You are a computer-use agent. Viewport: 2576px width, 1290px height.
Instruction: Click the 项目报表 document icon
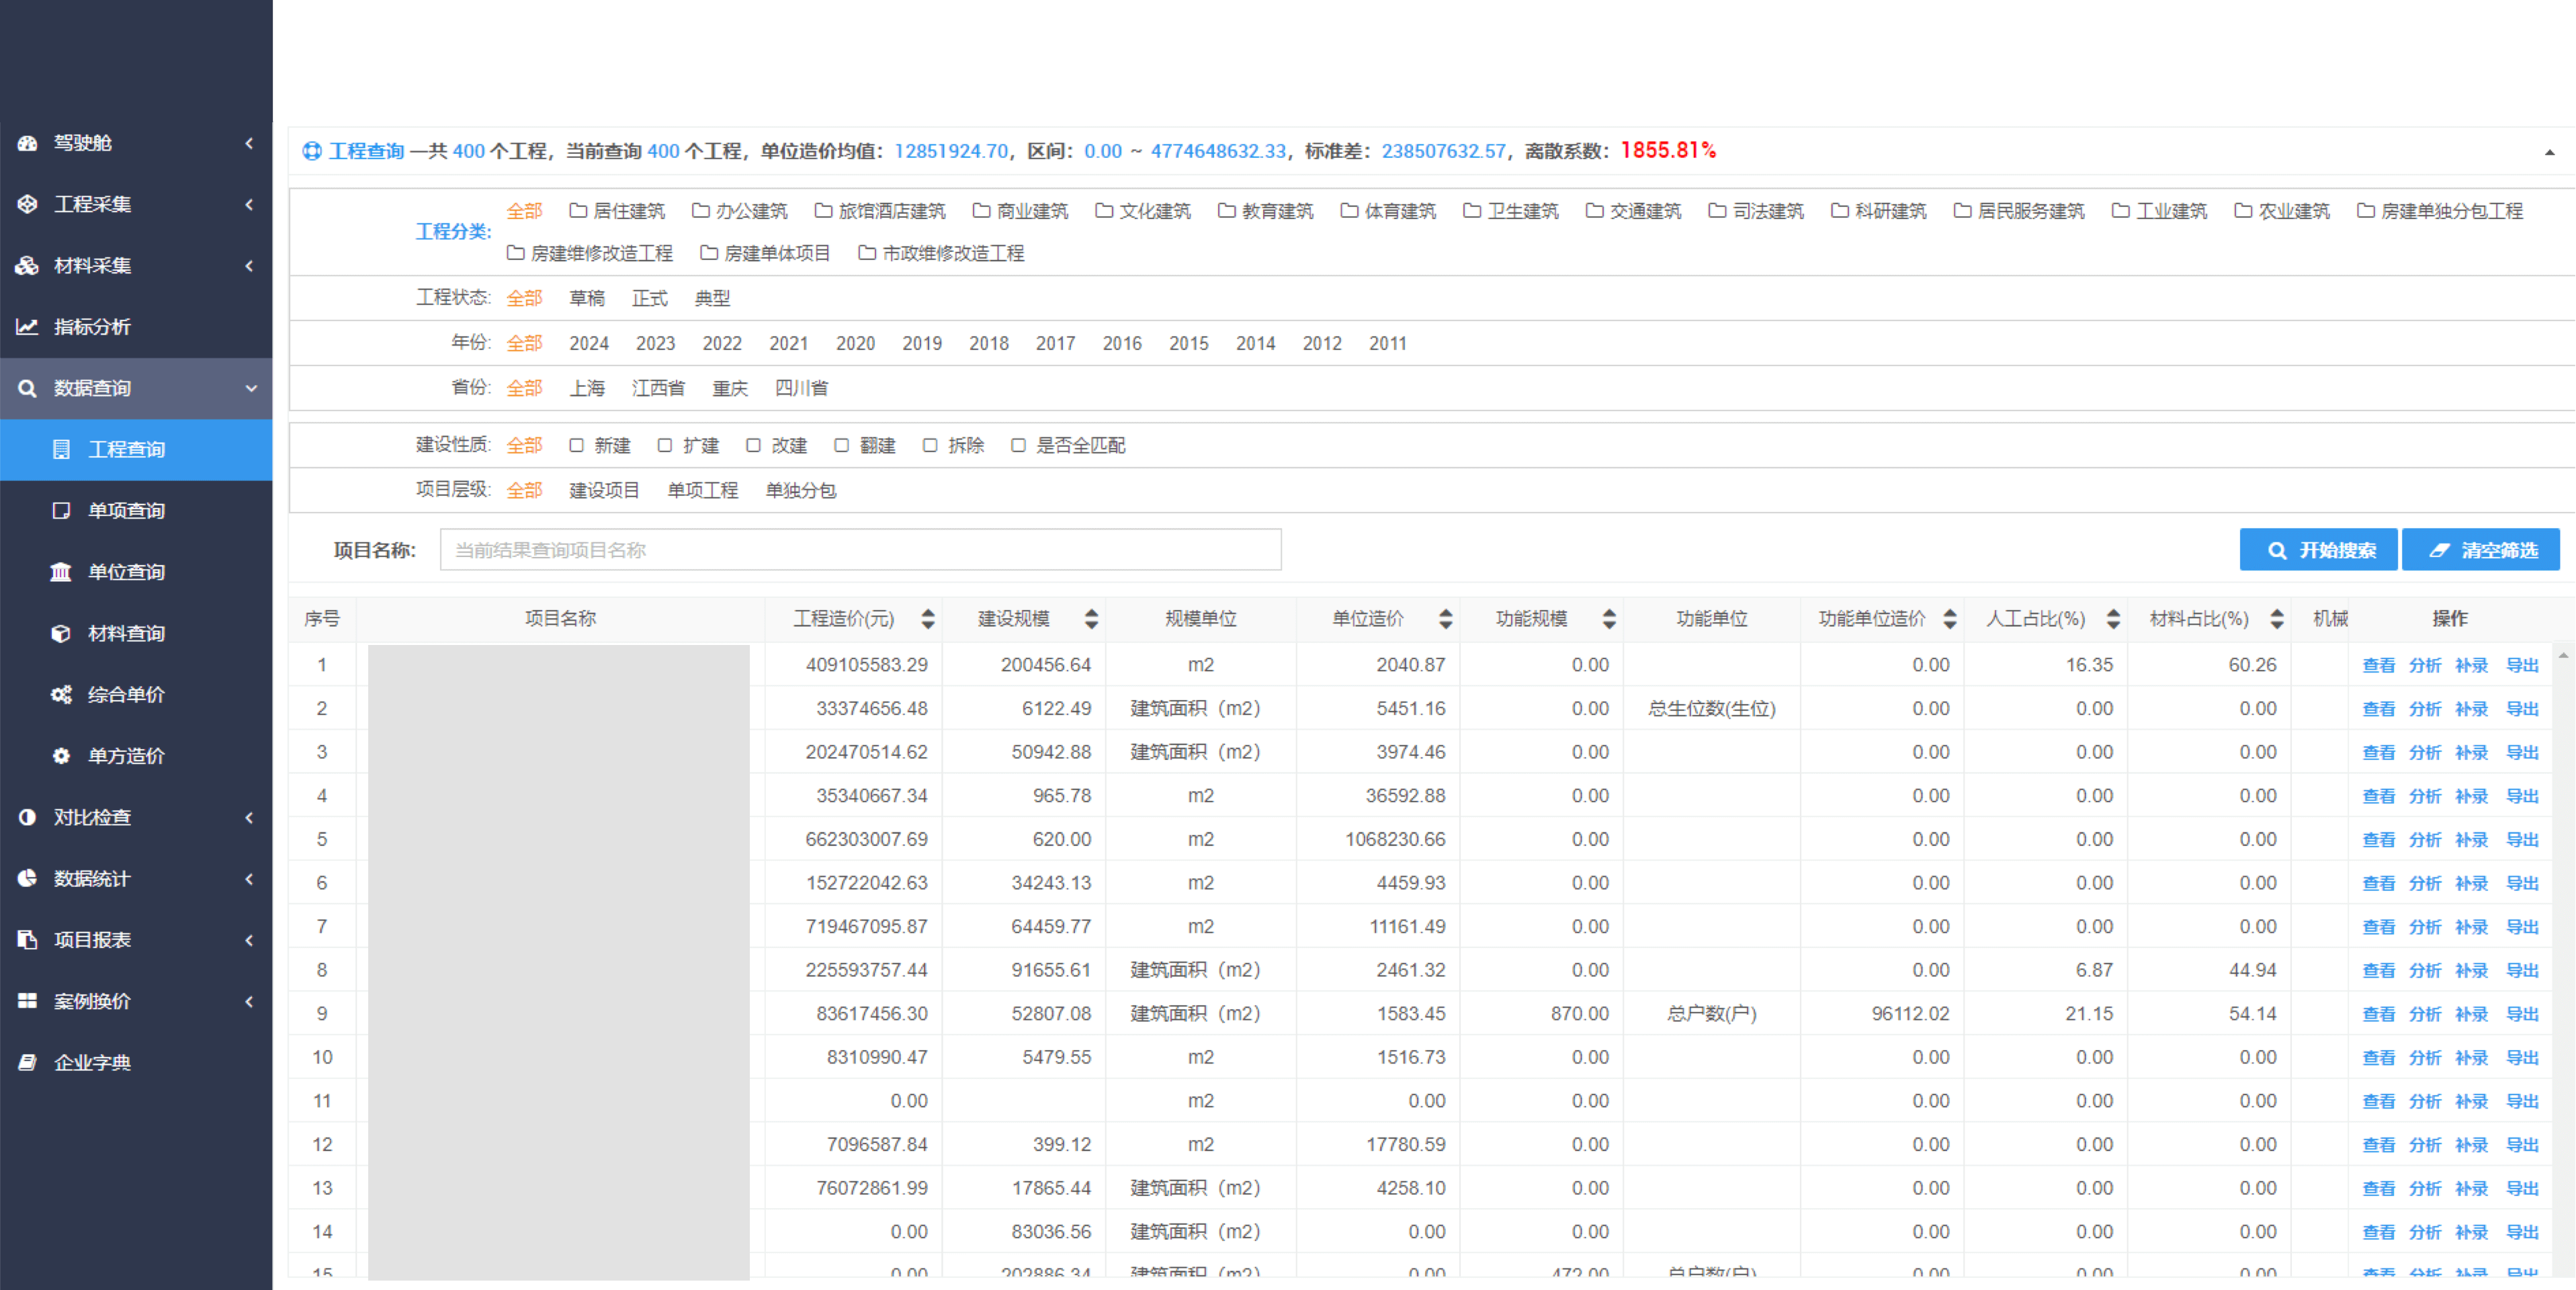27,940
